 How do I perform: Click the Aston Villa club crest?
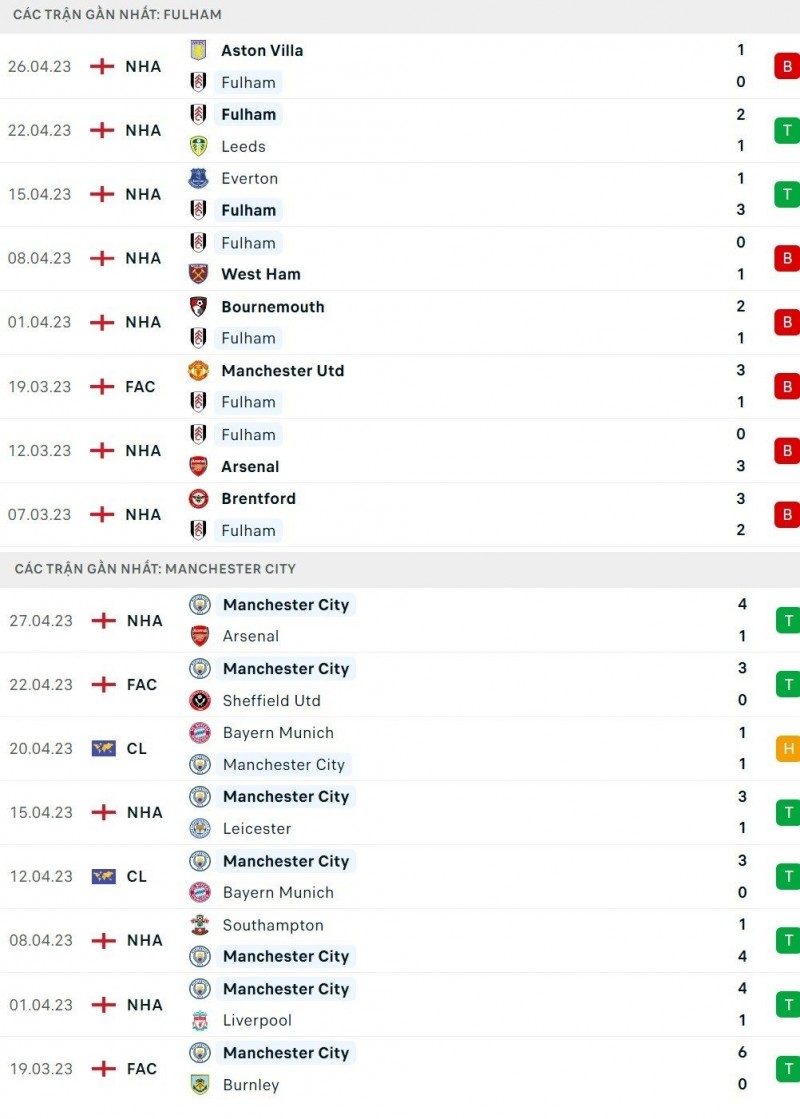198,50
